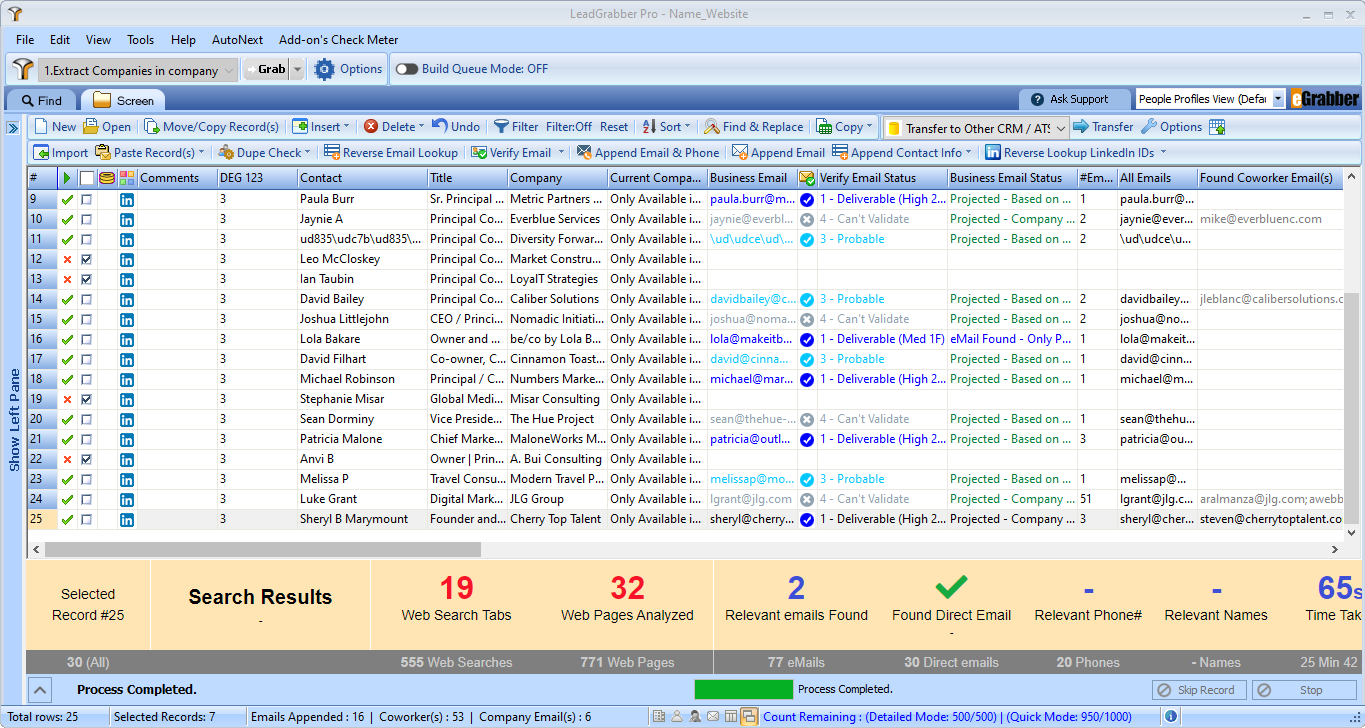Expand the Sort dropdown
1365x728 pixels.
click(x=687, y=127)
